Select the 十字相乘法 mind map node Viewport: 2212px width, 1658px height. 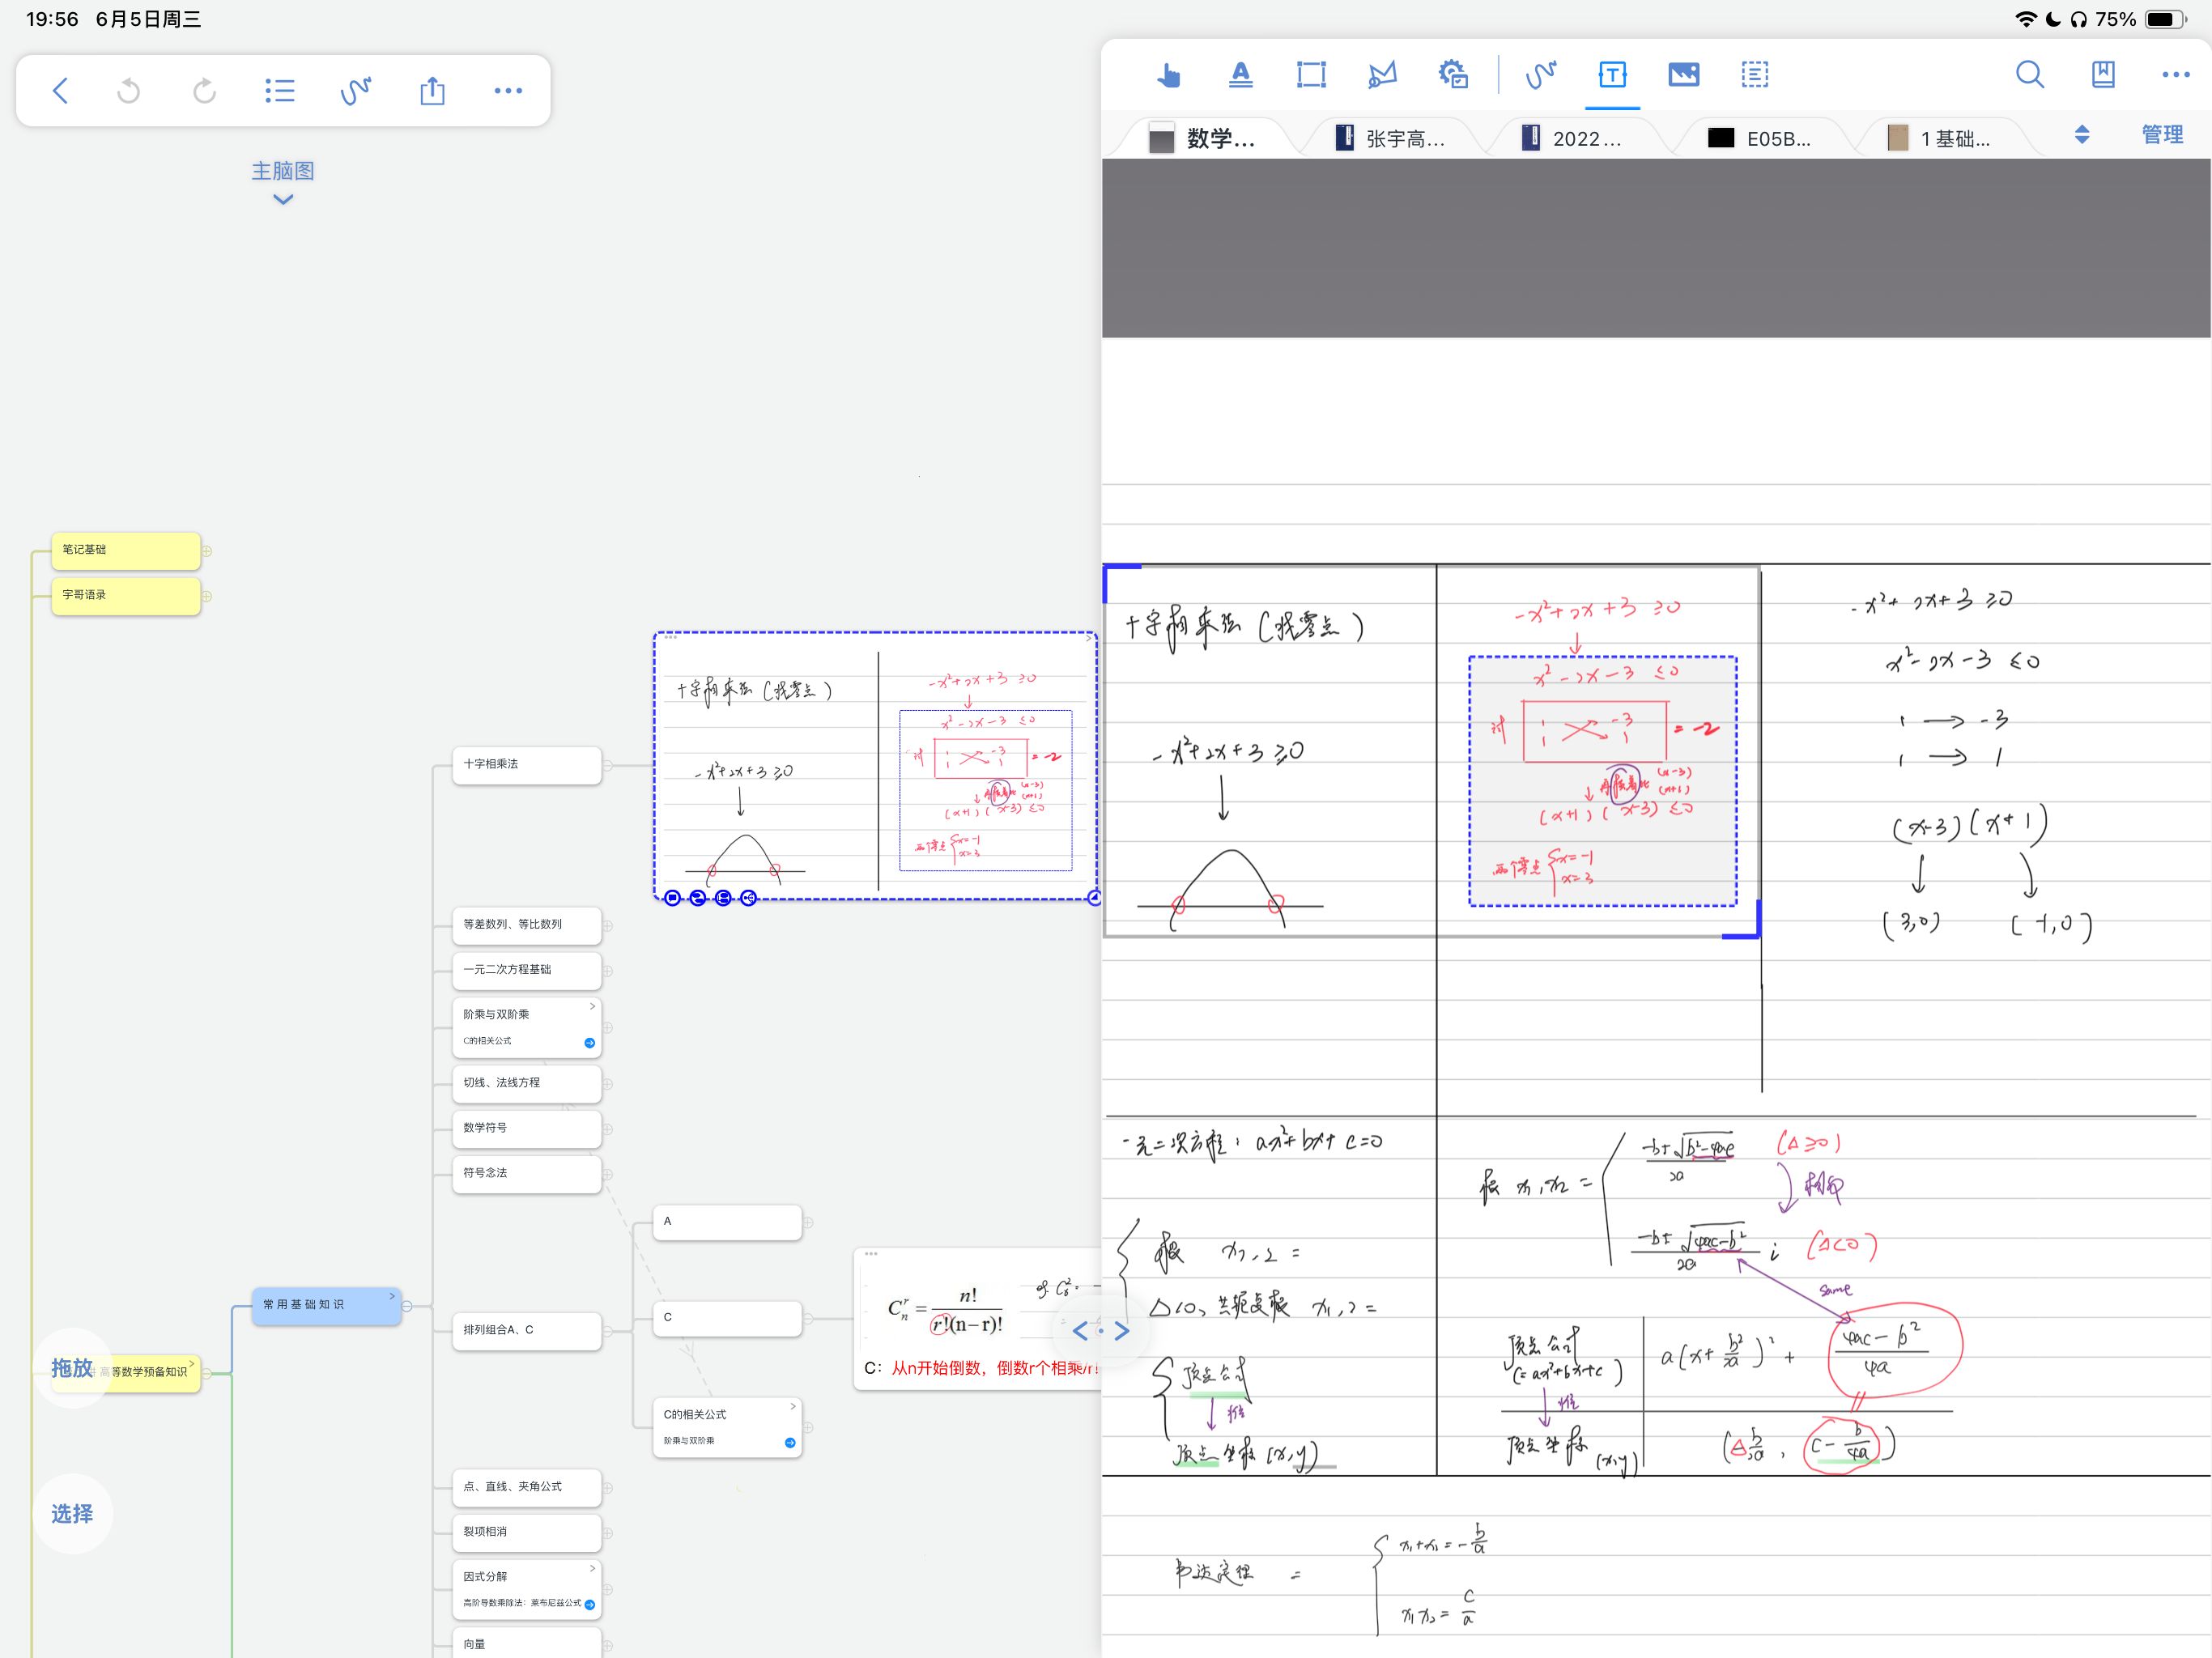526,764
